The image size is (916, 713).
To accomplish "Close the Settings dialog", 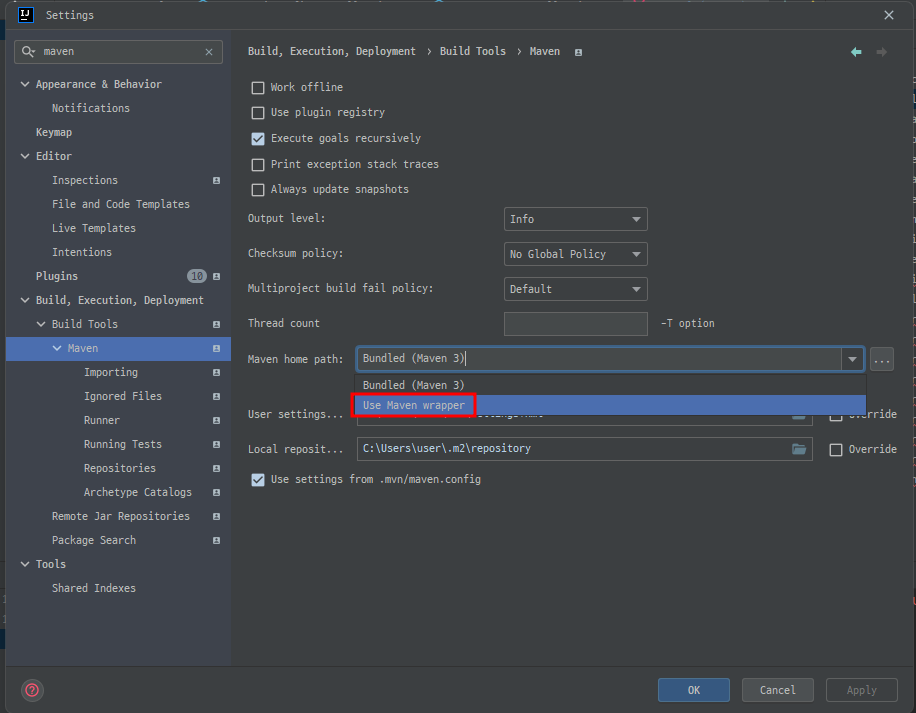I will click(x=889, y=15).
